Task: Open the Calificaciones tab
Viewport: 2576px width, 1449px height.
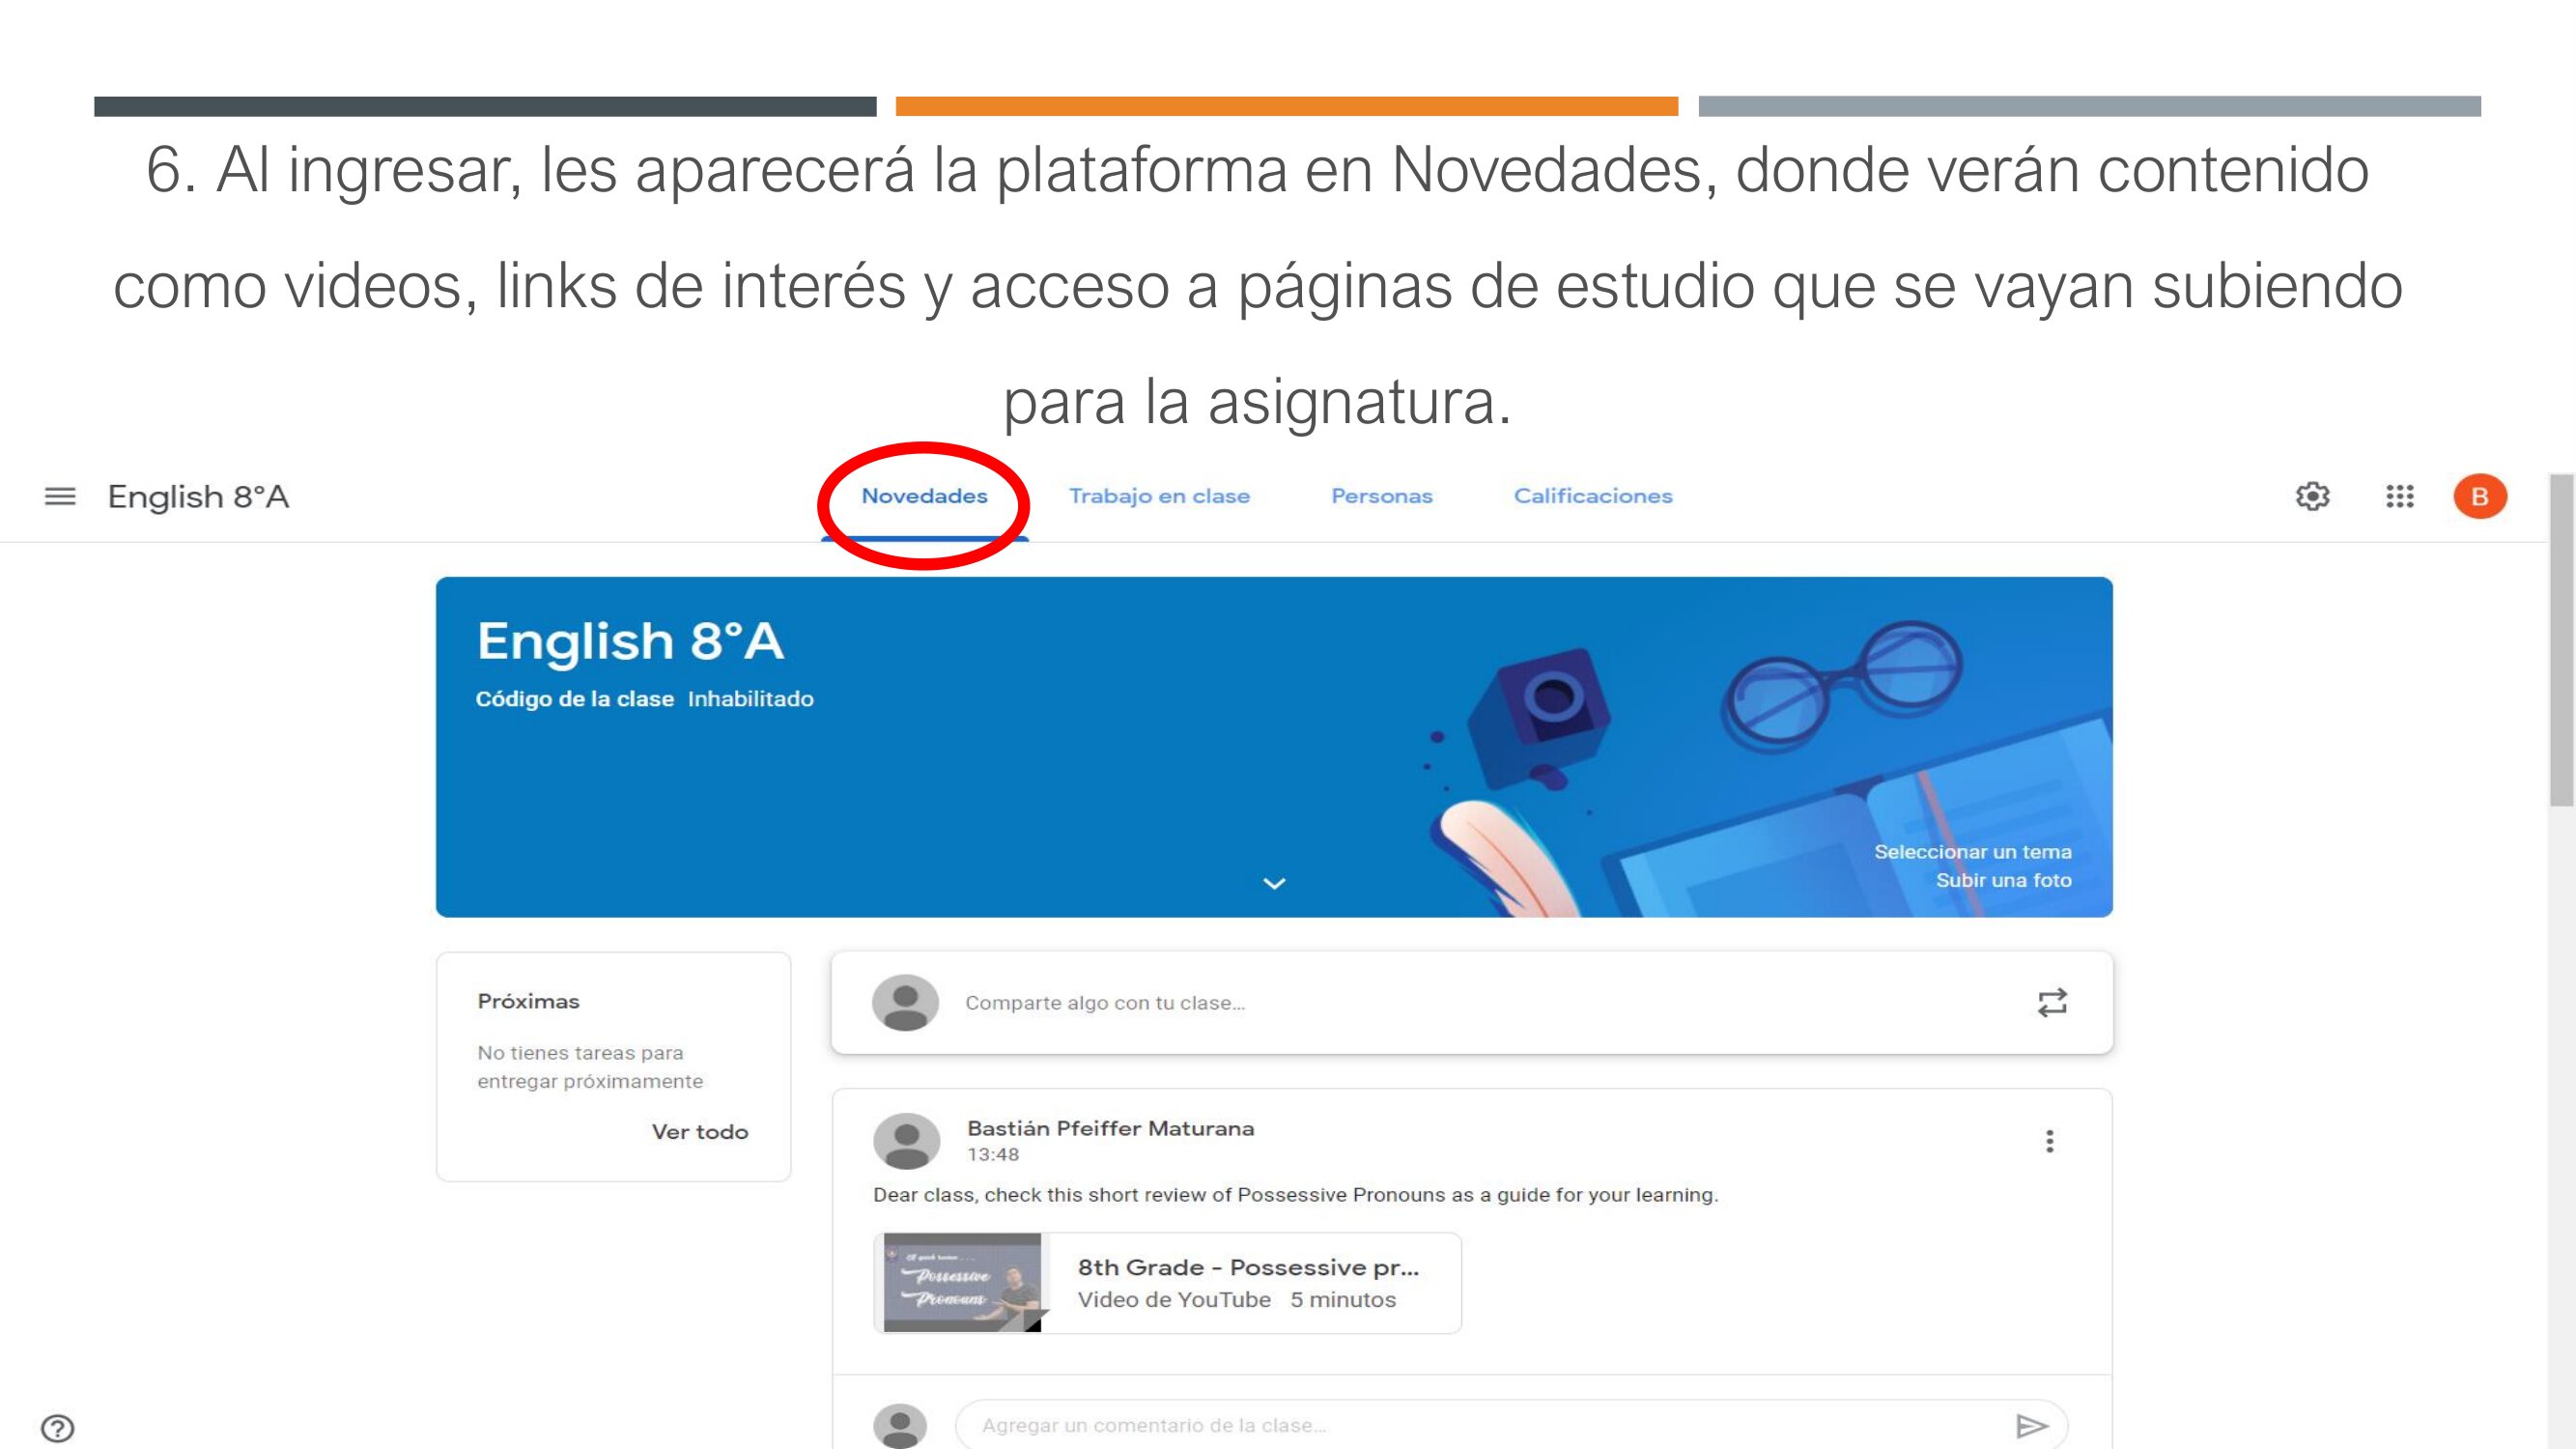Action: (x=1592, y=497)
